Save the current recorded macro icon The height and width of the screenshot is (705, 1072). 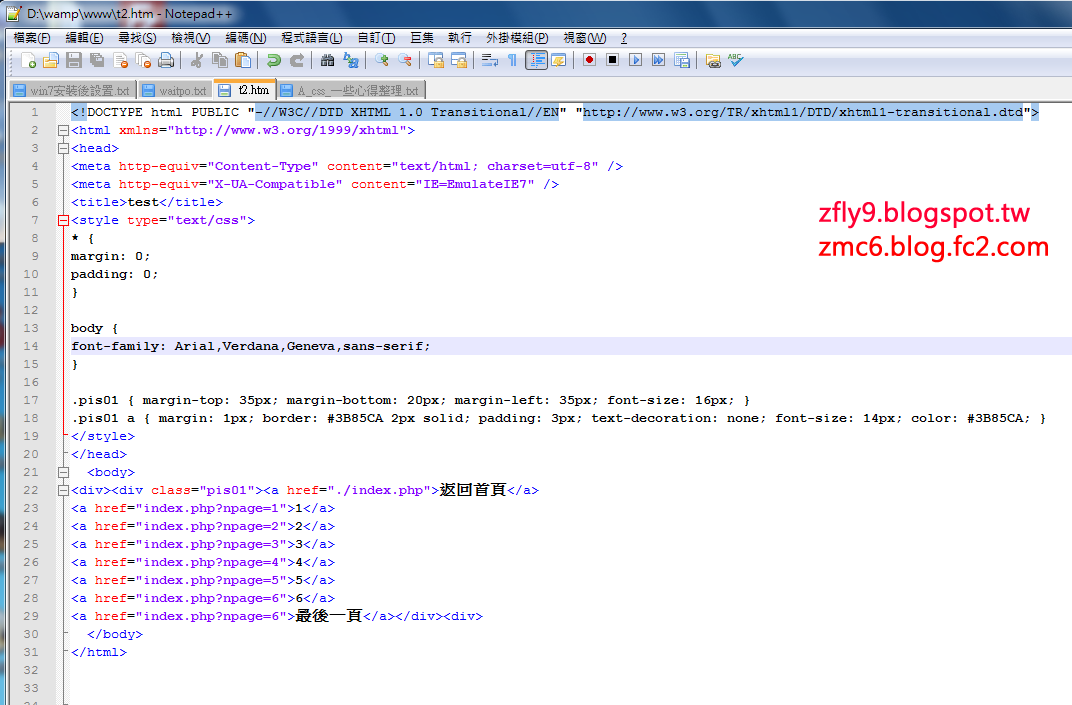click(682, 60)
